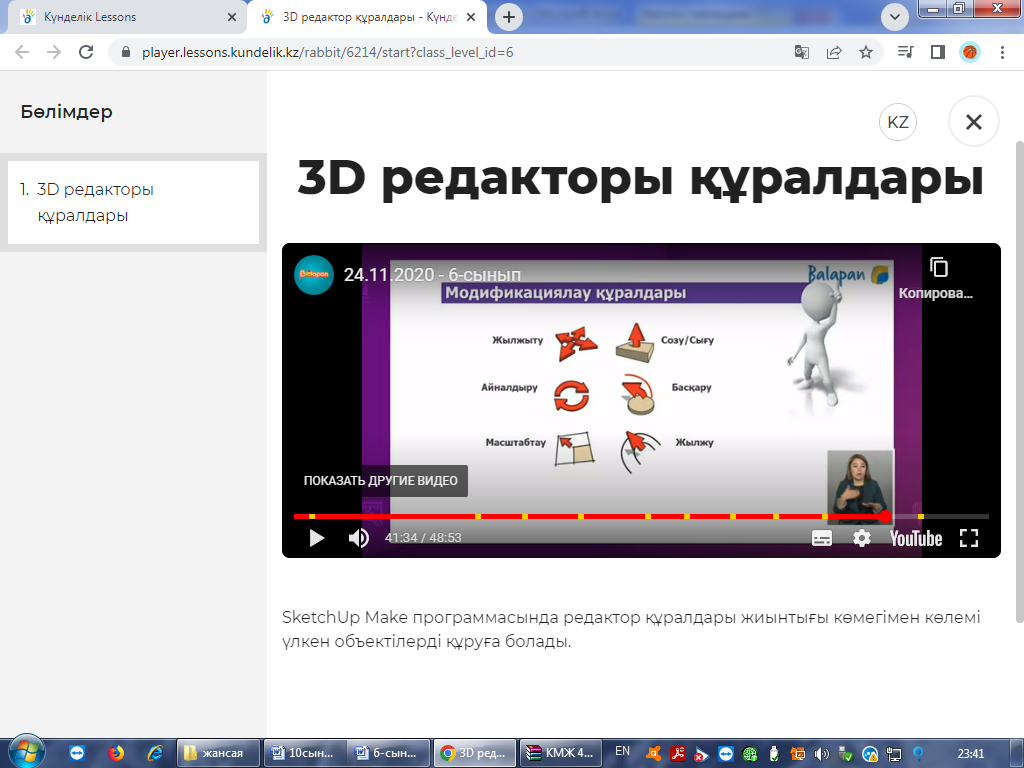The height and width of the screenshot is (768, 1024).
Task: View site information lock icon
Action: pos(126,52)
